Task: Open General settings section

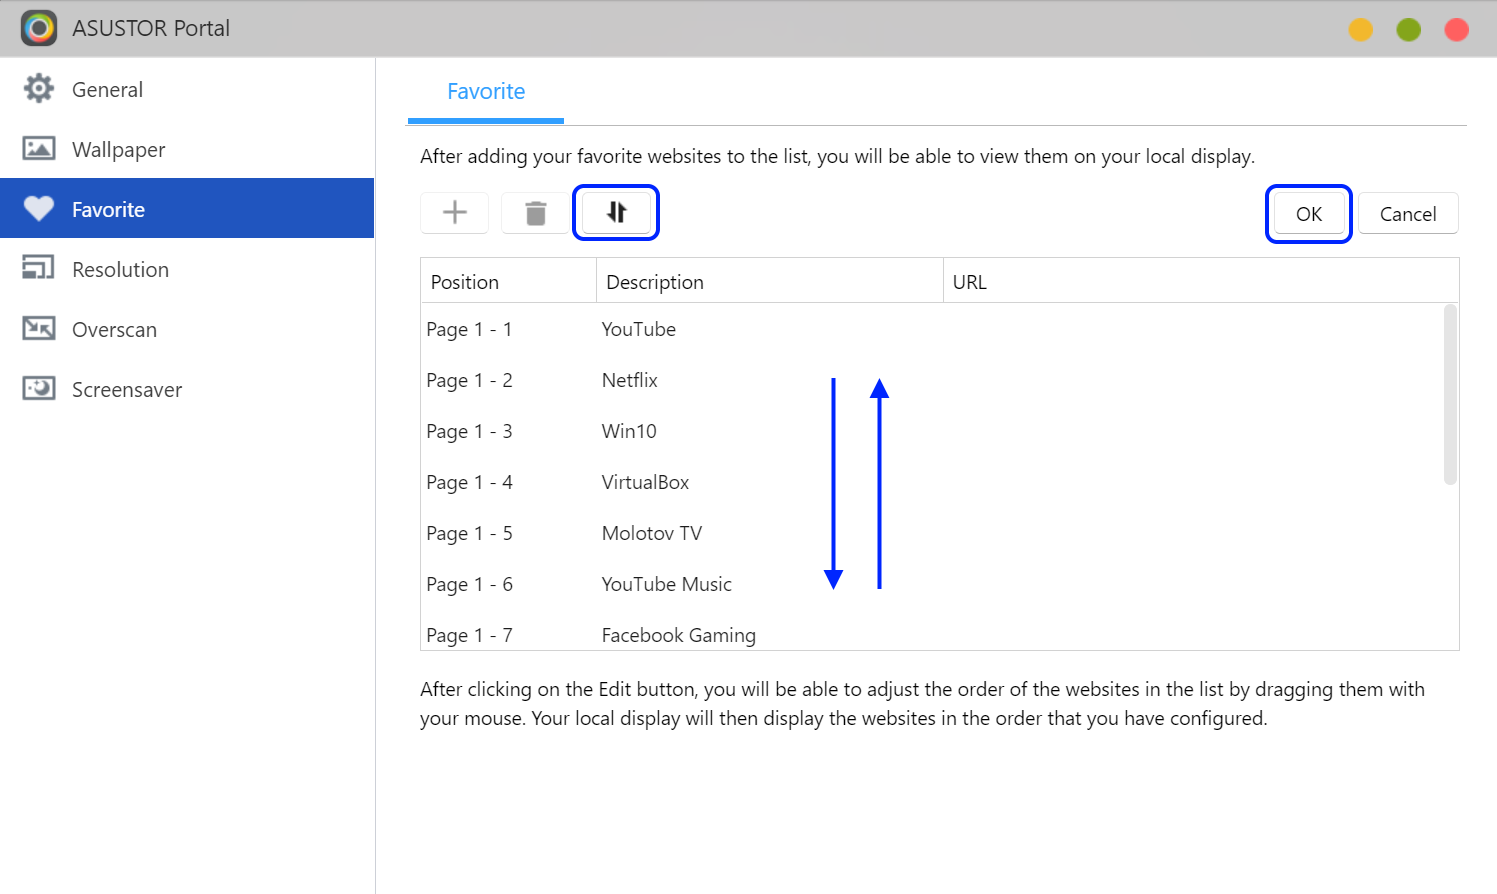Action: 187,89
